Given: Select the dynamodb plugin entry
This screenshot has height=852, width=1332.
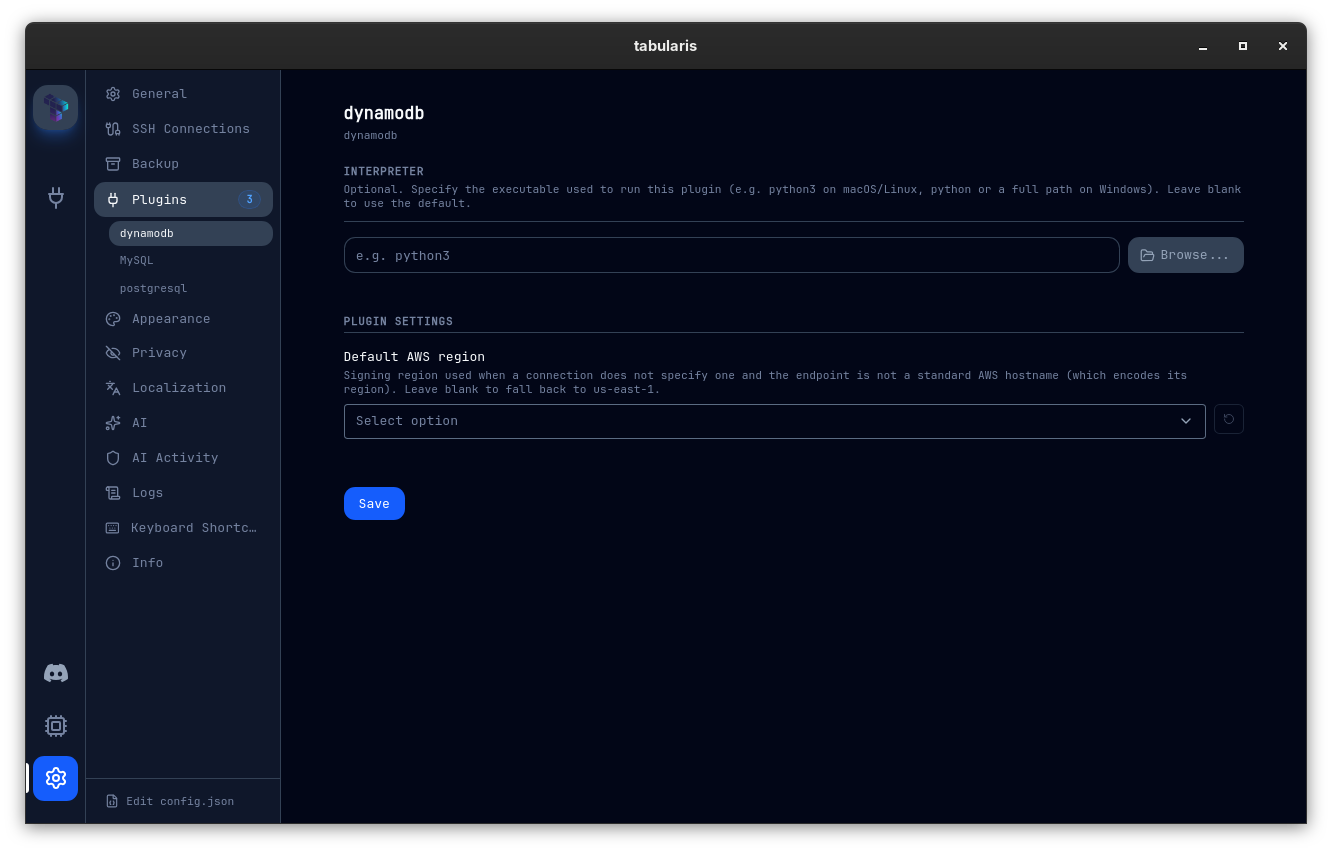Looking at the screenshot, I should [191, 234].
